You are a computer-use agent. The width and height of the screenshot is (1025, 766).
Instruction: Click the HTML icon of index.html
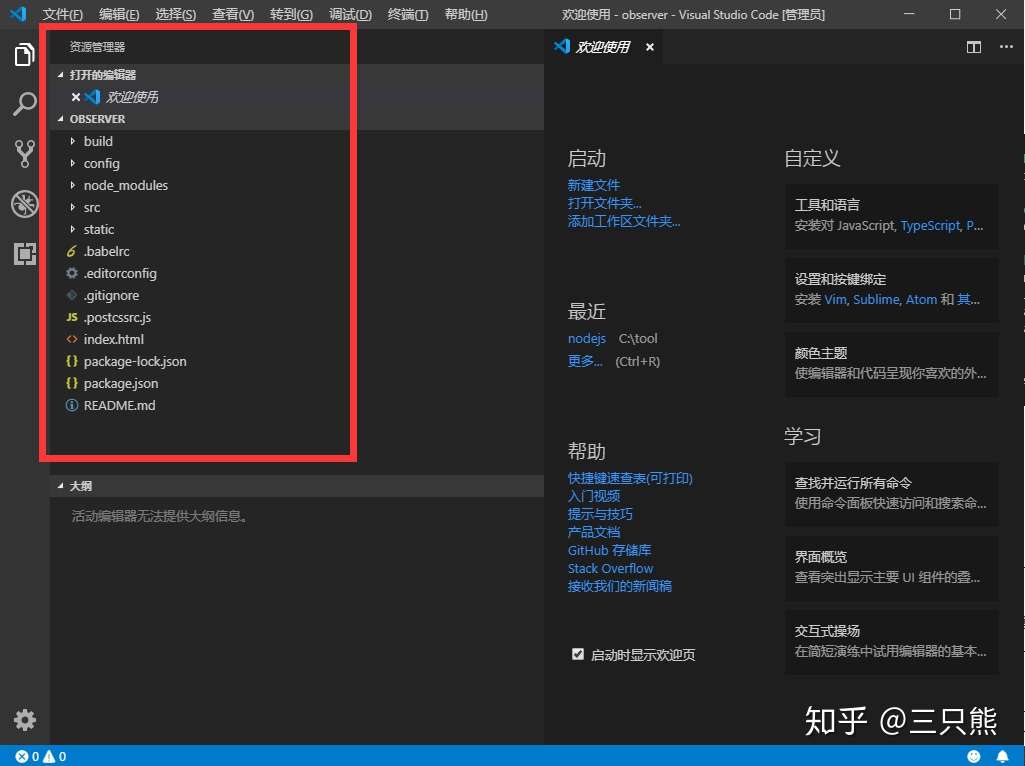click(x=72, y=339)
